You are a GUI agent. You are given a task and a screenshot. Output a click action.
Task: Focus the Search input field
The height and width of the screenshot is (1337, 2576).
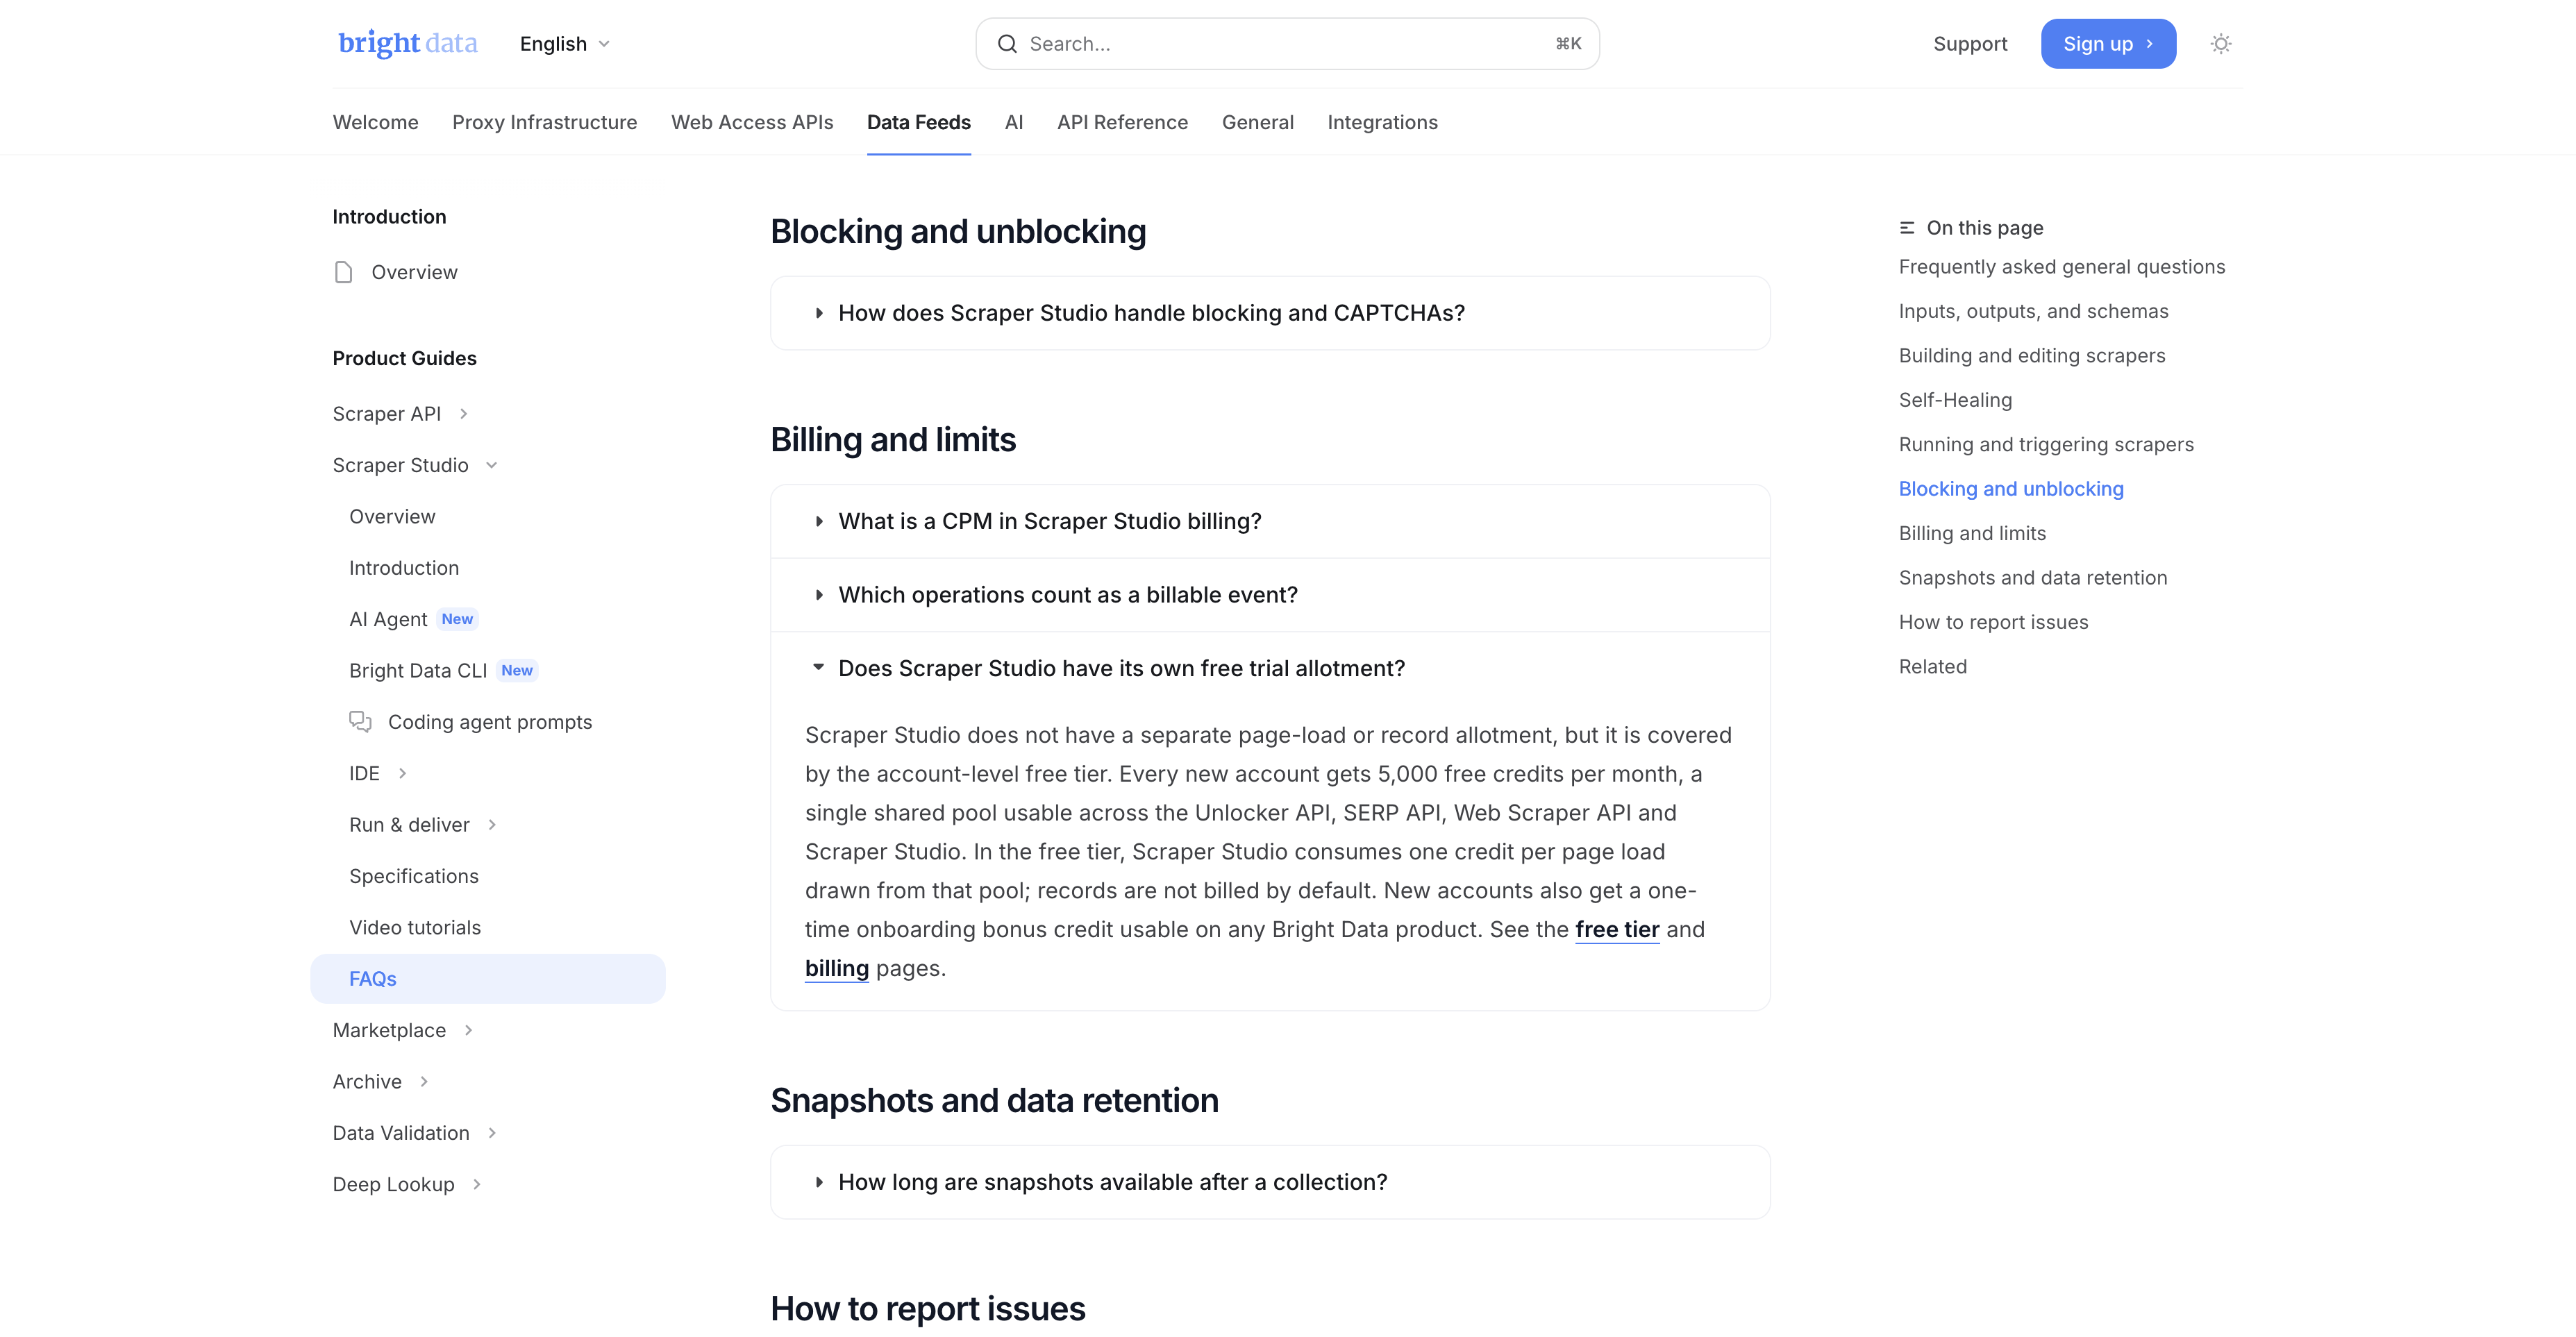pyautogui.click(x=1287, y=44)
